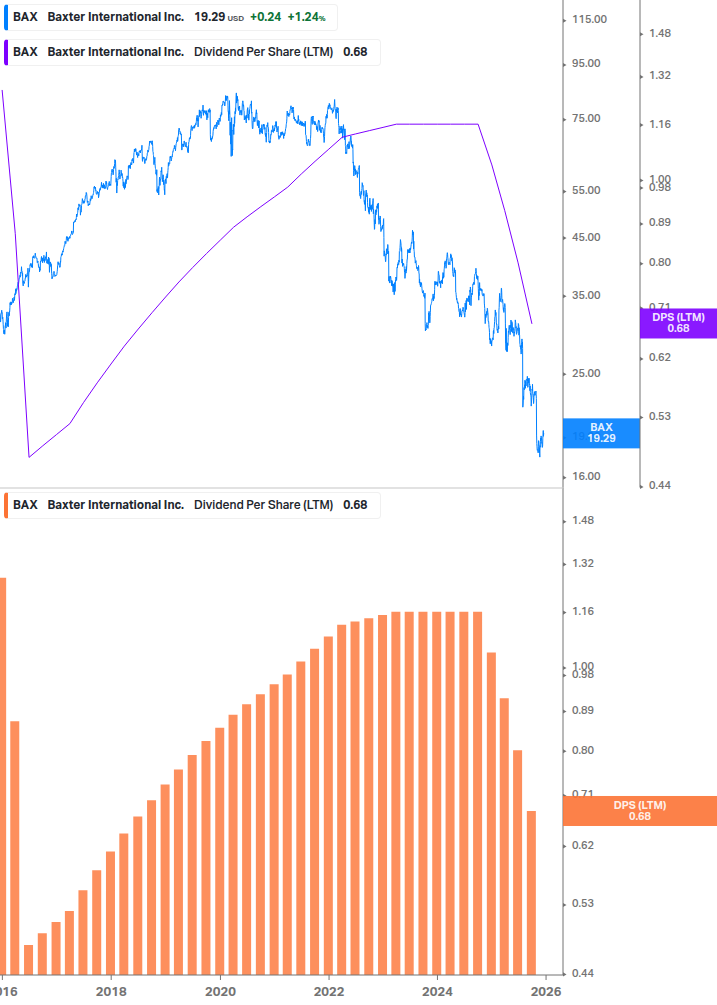Click the 2024 label on time axis
Screen dimensions: 717x1005
tap(437, 992)
